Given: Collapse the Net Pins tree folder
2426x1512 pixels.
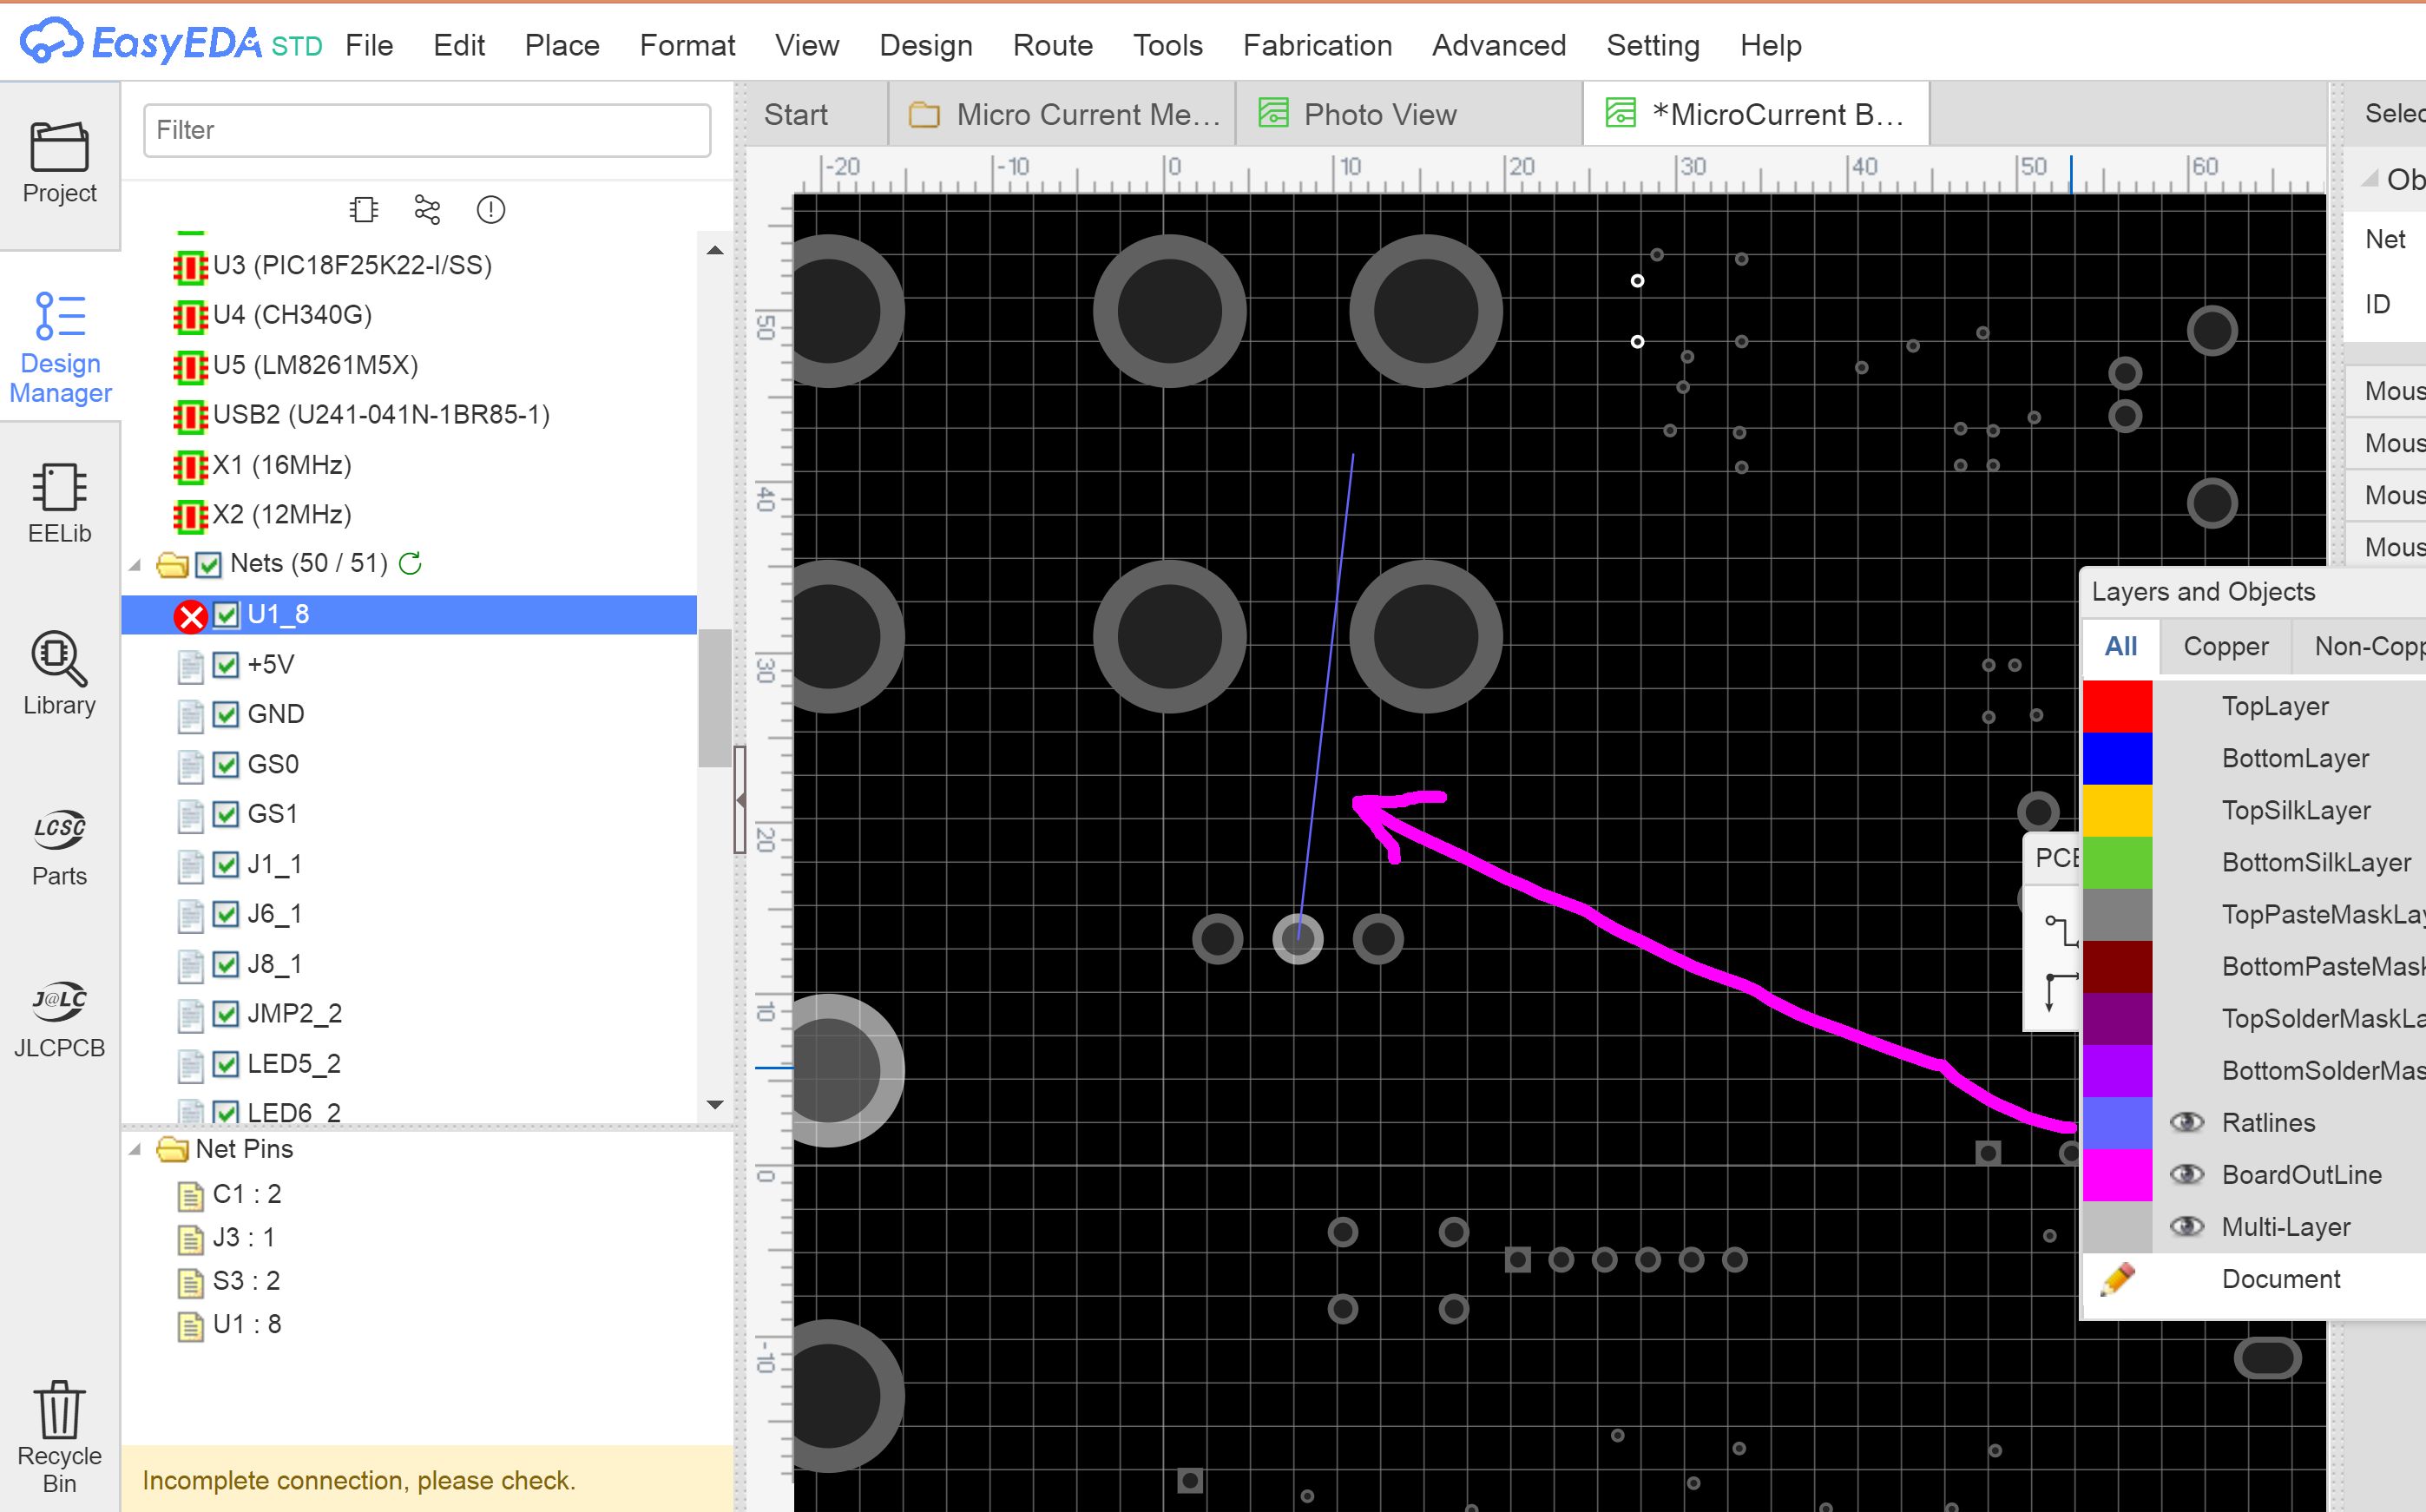Looking at the screenshot, I should point(135,1150).
